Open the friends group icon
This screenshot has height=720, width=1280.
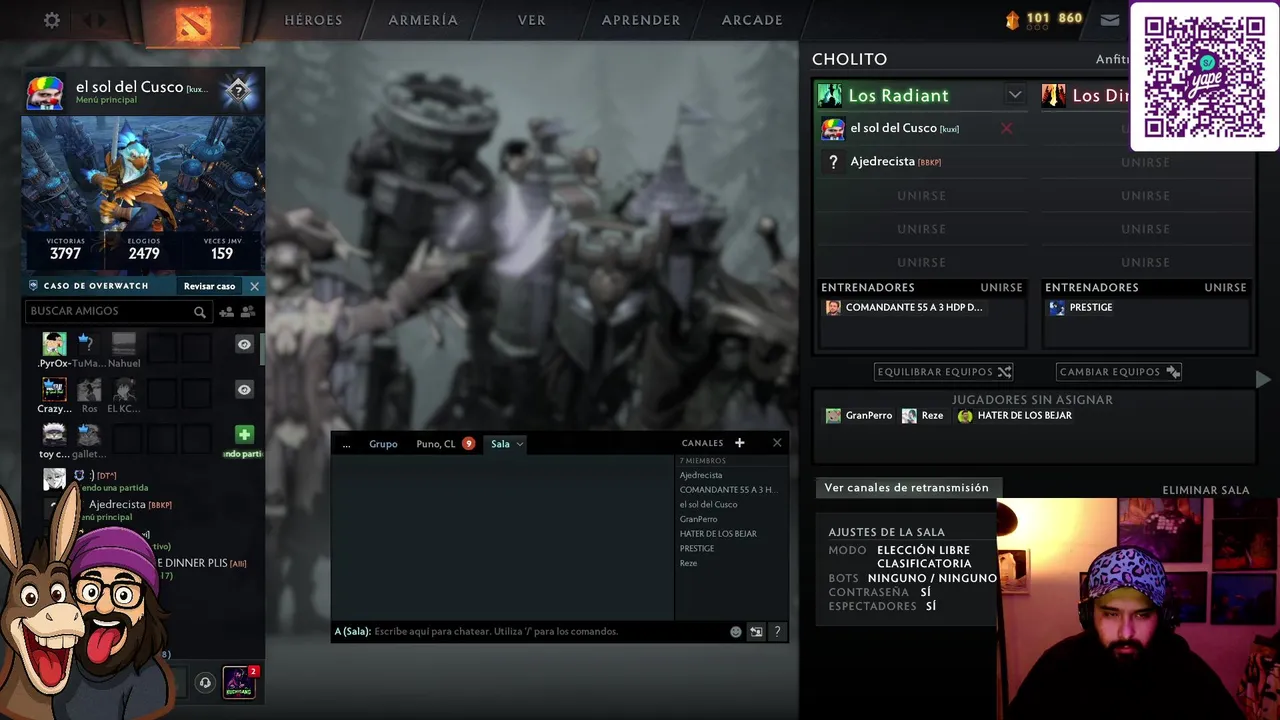tap(248, 312)
